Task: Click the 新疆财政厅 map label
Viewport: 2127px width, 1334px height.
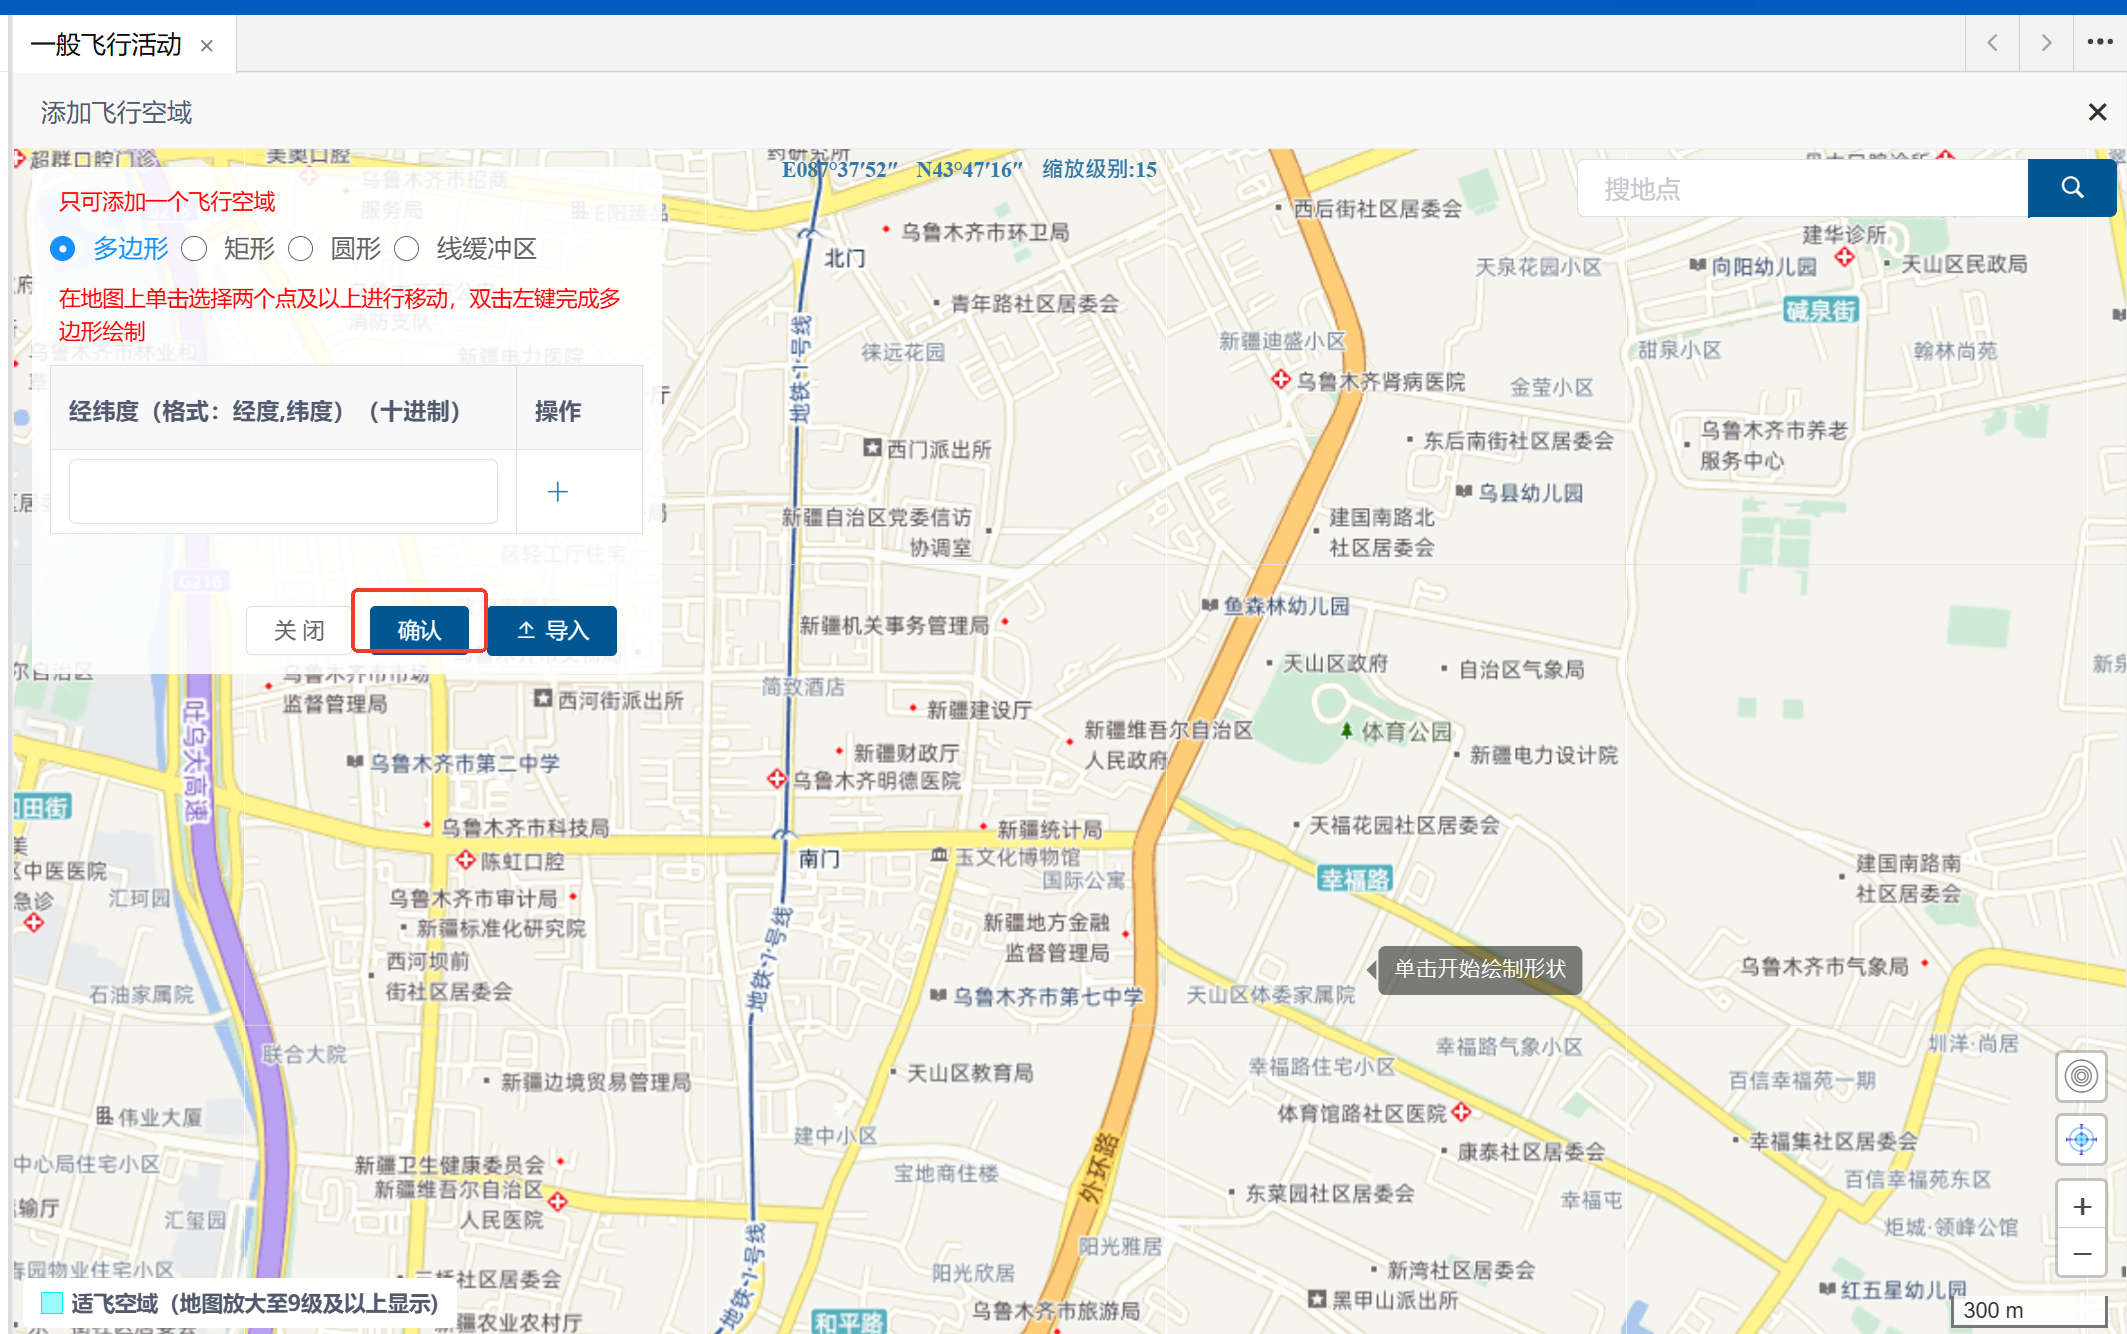Action: [x=906, y=752]
